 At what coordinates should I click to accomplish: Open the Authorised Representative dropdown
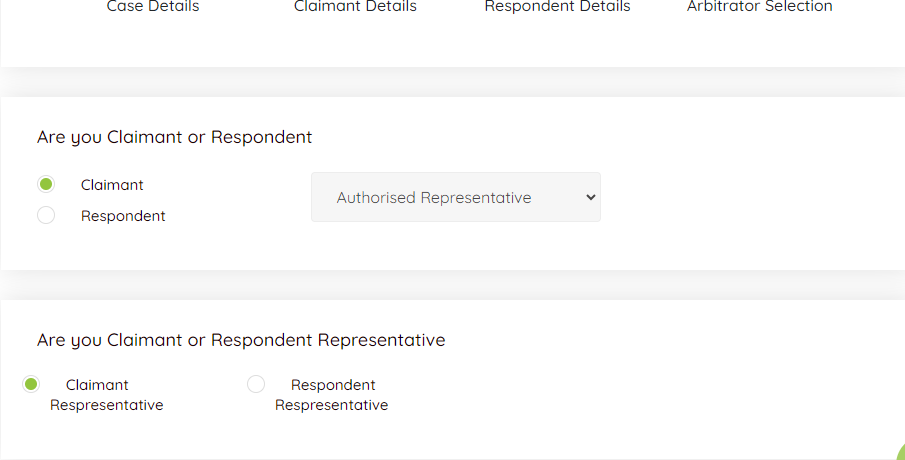point(455,197)
